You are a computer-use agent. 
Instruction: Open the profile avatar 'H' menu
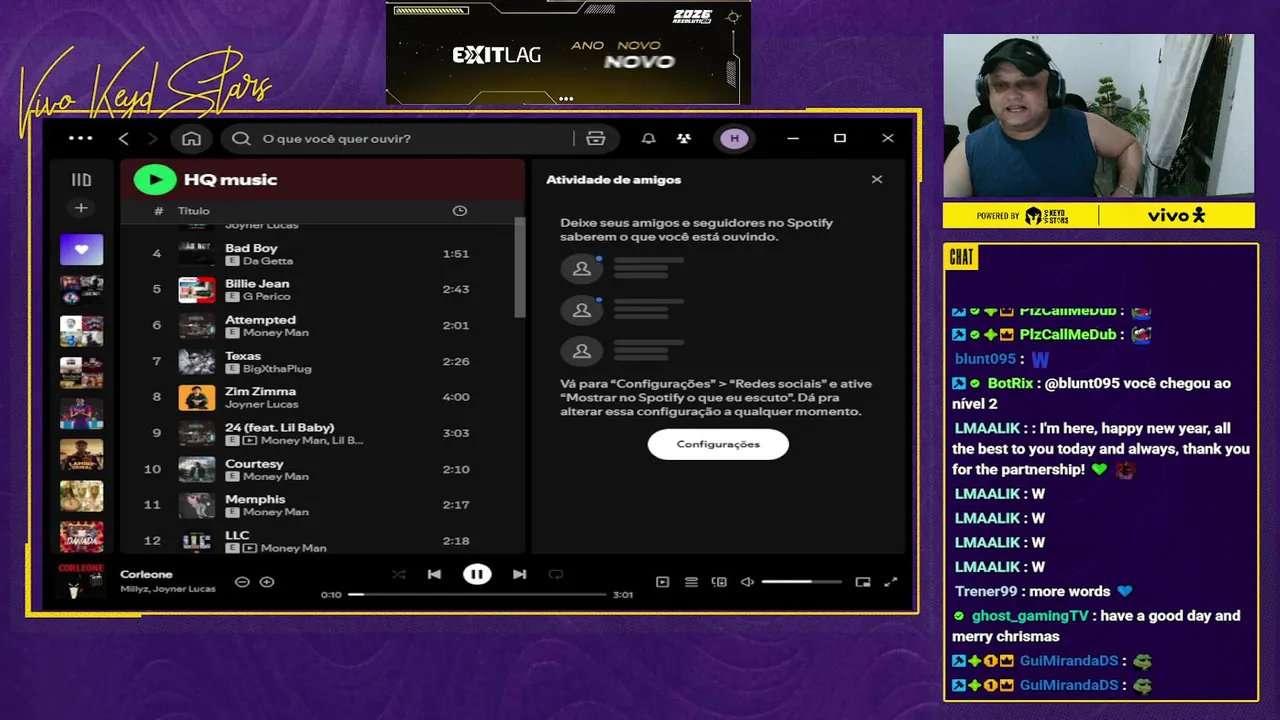734,138
